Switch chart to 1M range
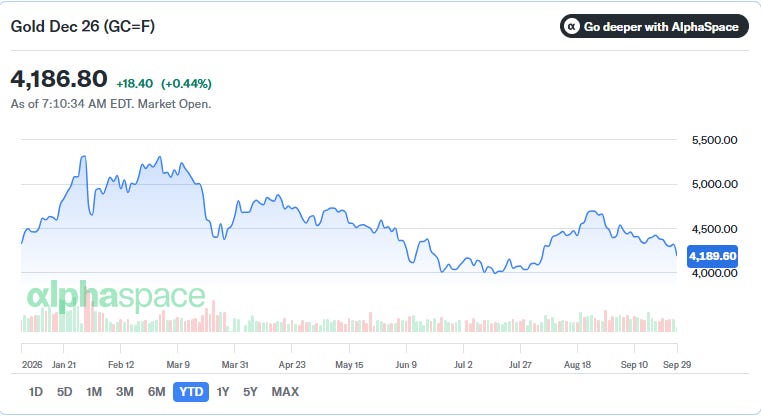Image resolution: width=761 pixels, height=420 pixels. [94, 392]
